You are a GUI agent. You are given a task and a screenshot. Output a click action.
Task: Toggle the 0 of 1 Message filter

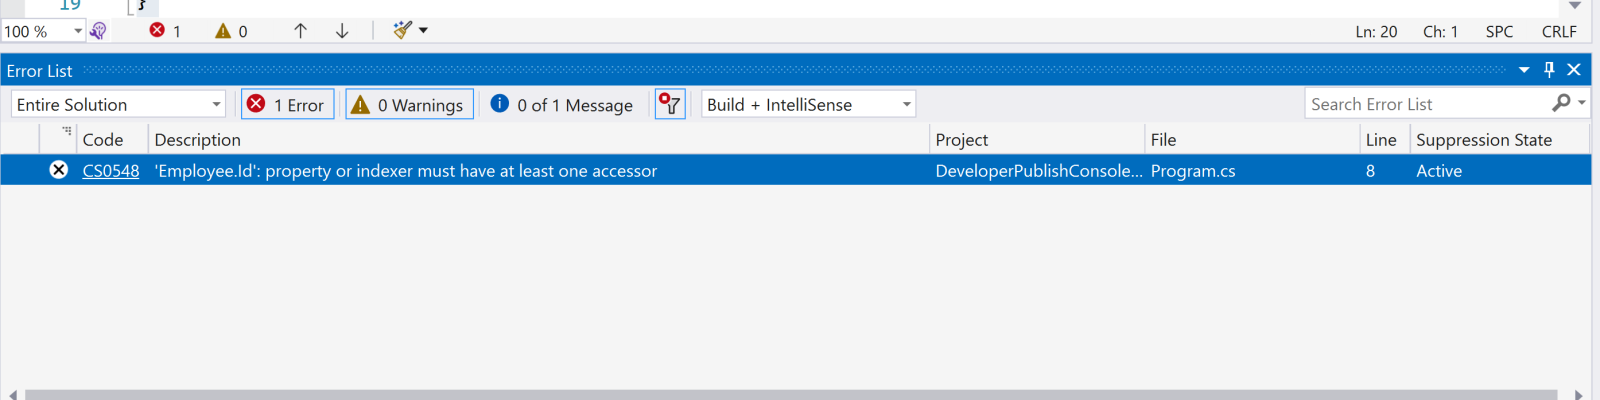[x=562, y=104]
